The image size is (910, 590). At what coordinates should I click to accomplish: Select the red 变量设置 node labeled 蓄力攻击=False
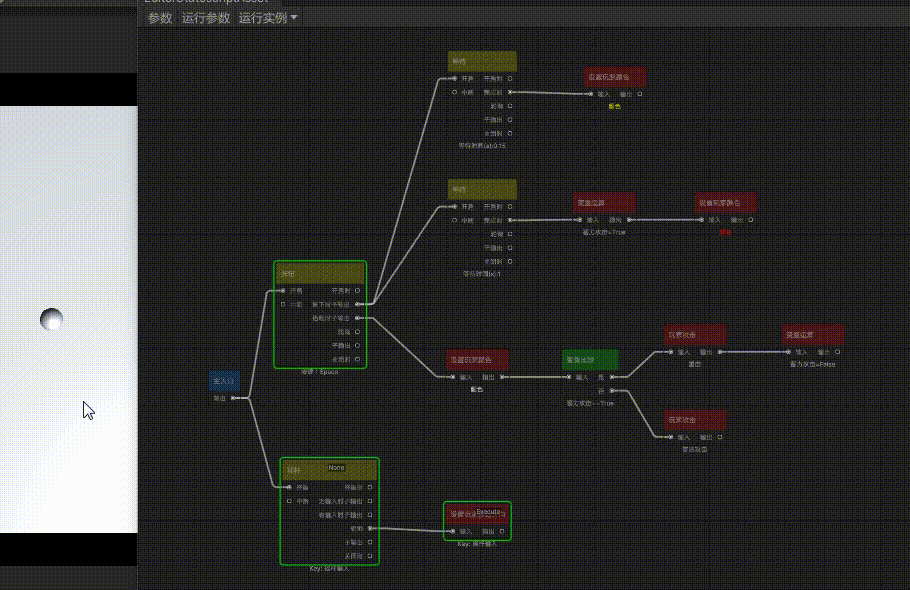click(812, 335)
